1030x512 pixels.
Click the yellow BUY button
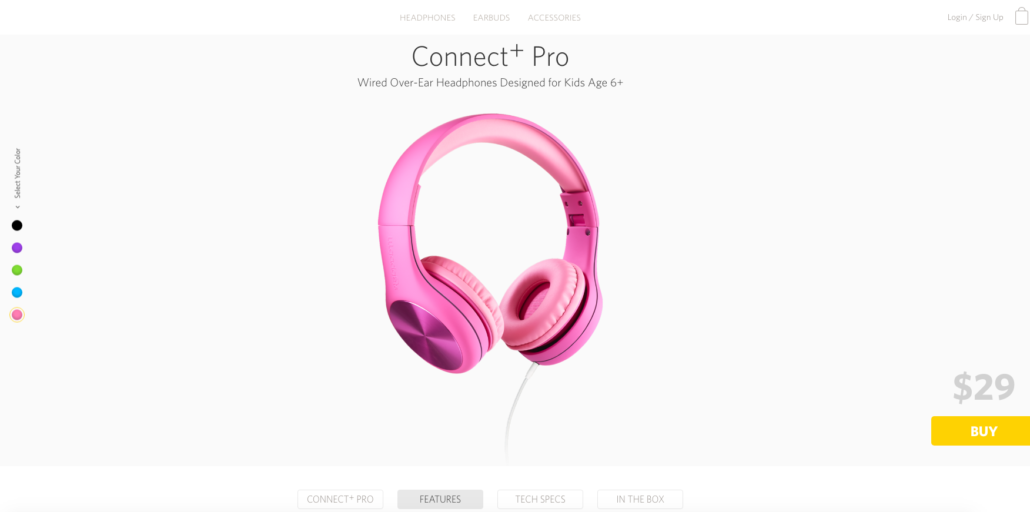pyautogui.click(x=981, y=431)
